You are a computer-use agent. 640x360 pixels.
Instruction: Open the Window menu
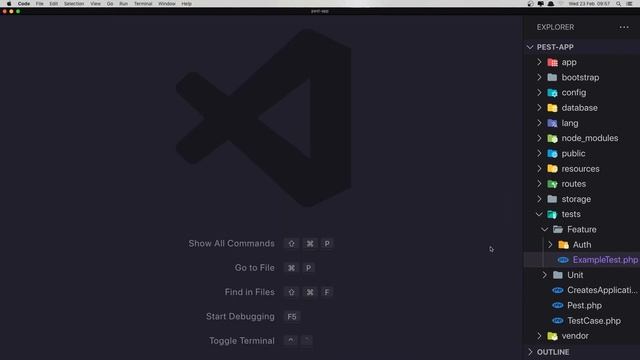(167, 4)
